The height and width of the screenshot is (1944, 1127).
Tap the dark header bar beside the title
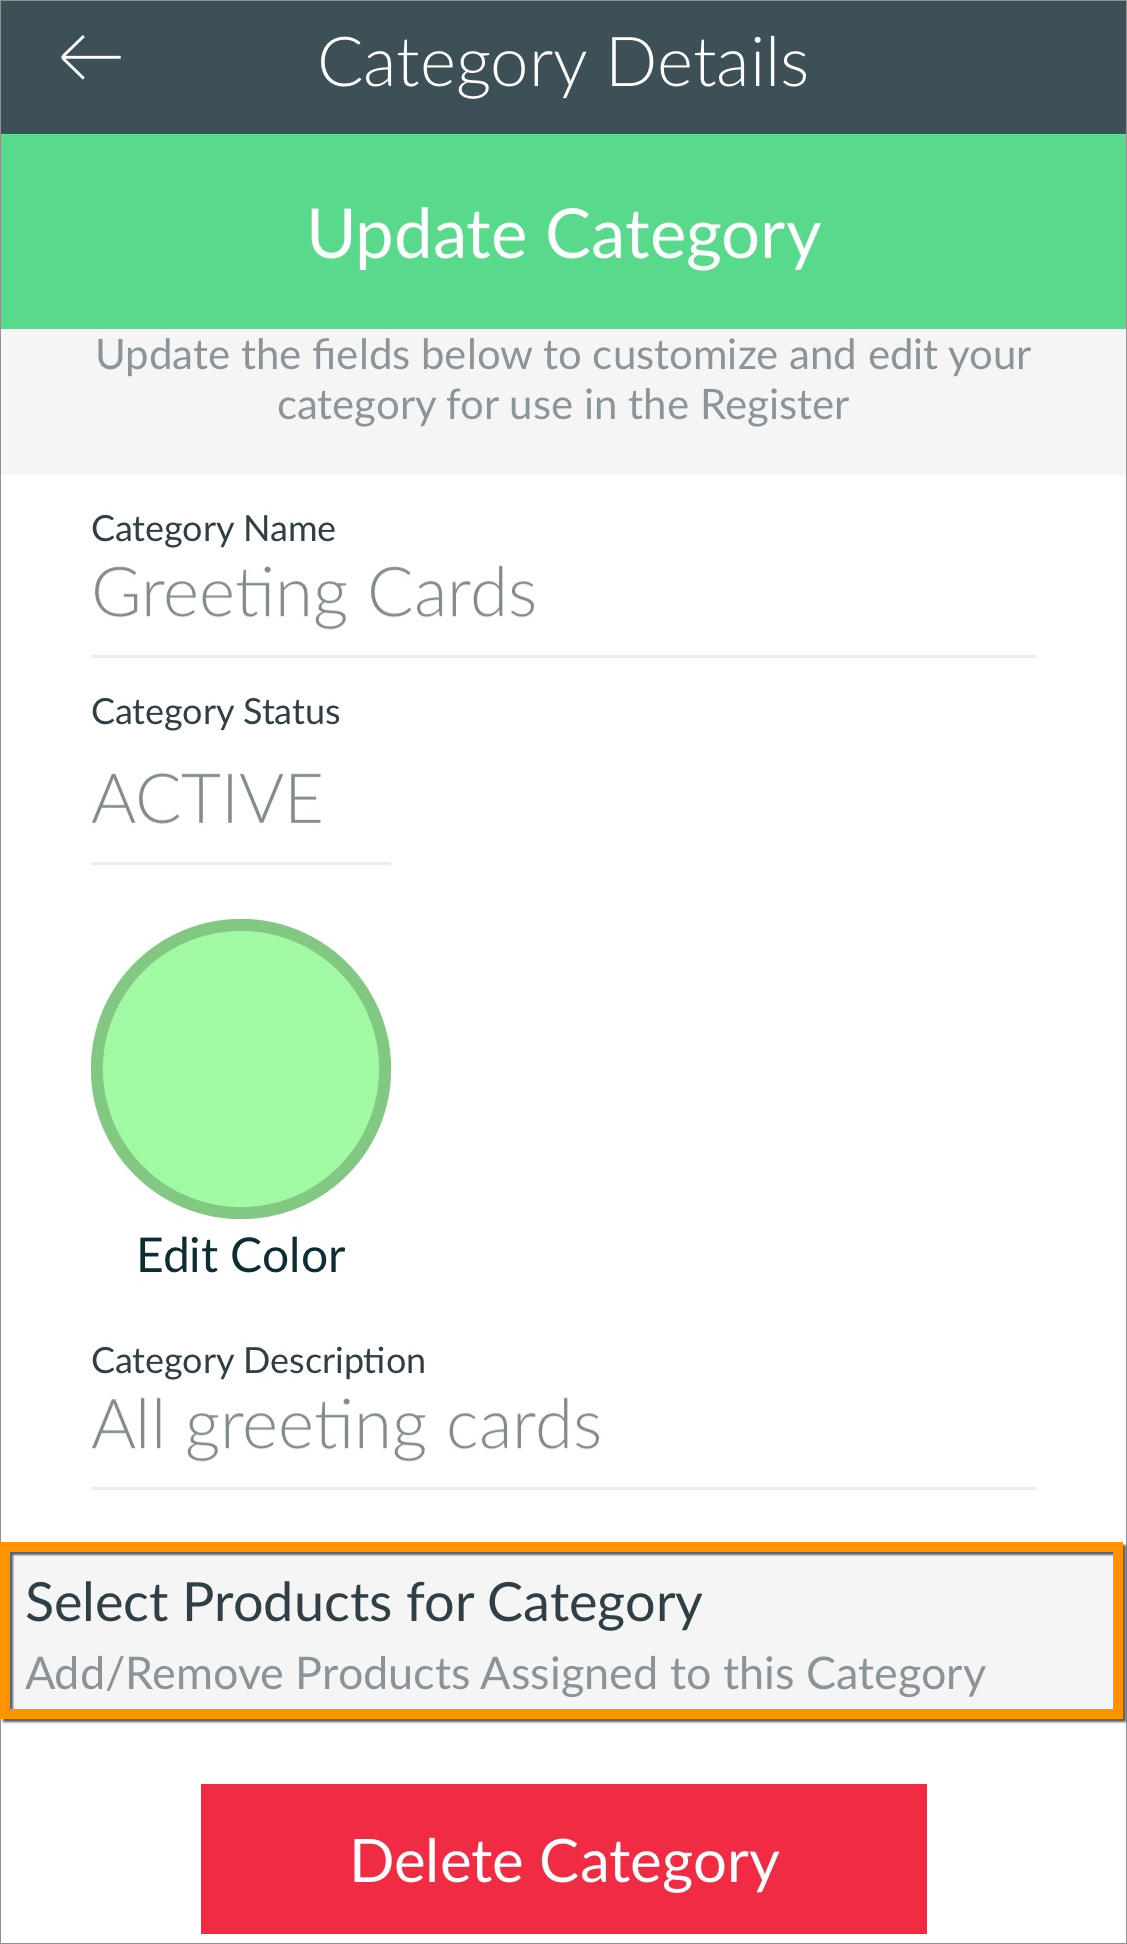(x=960, y=66)
